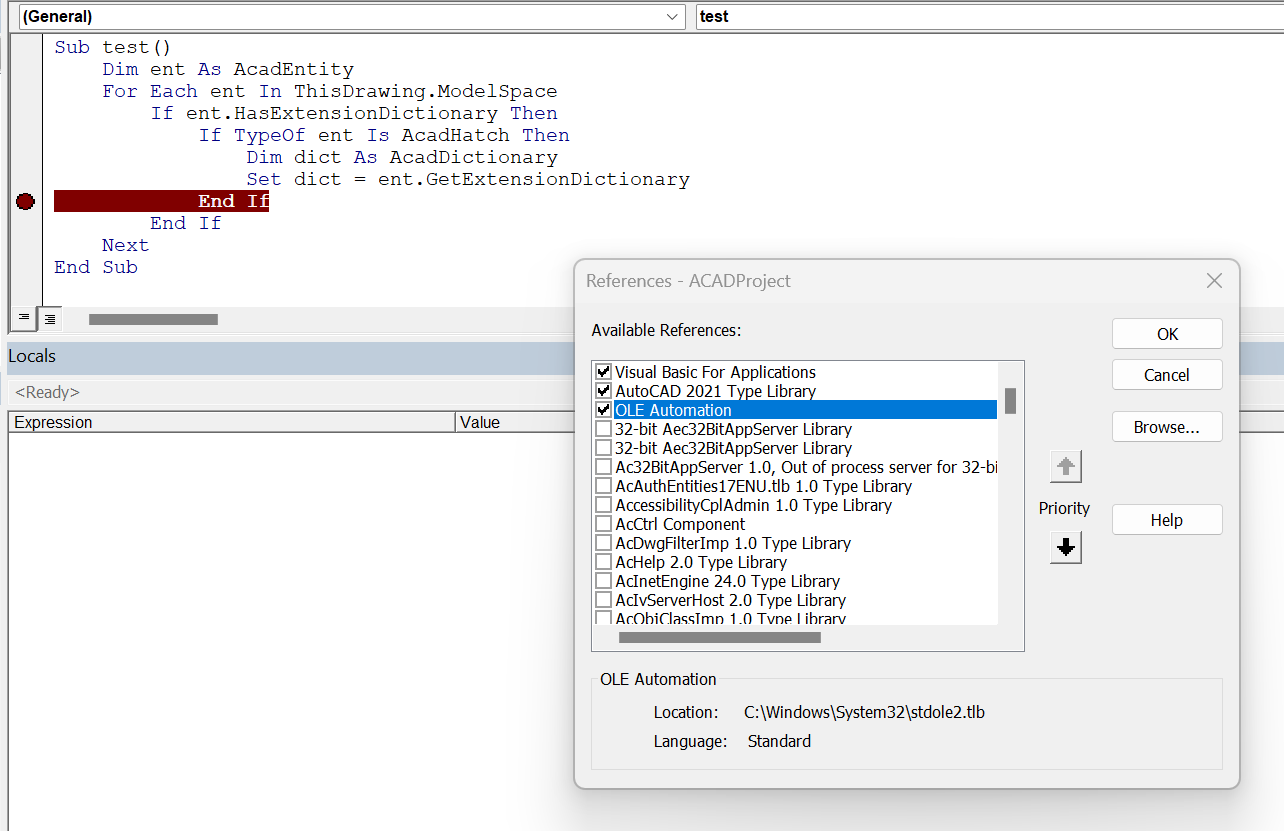The image size is (1284, 831).
Task: Check AcIvServerHost 2.0 Type Library
Action: click(603, 600)
